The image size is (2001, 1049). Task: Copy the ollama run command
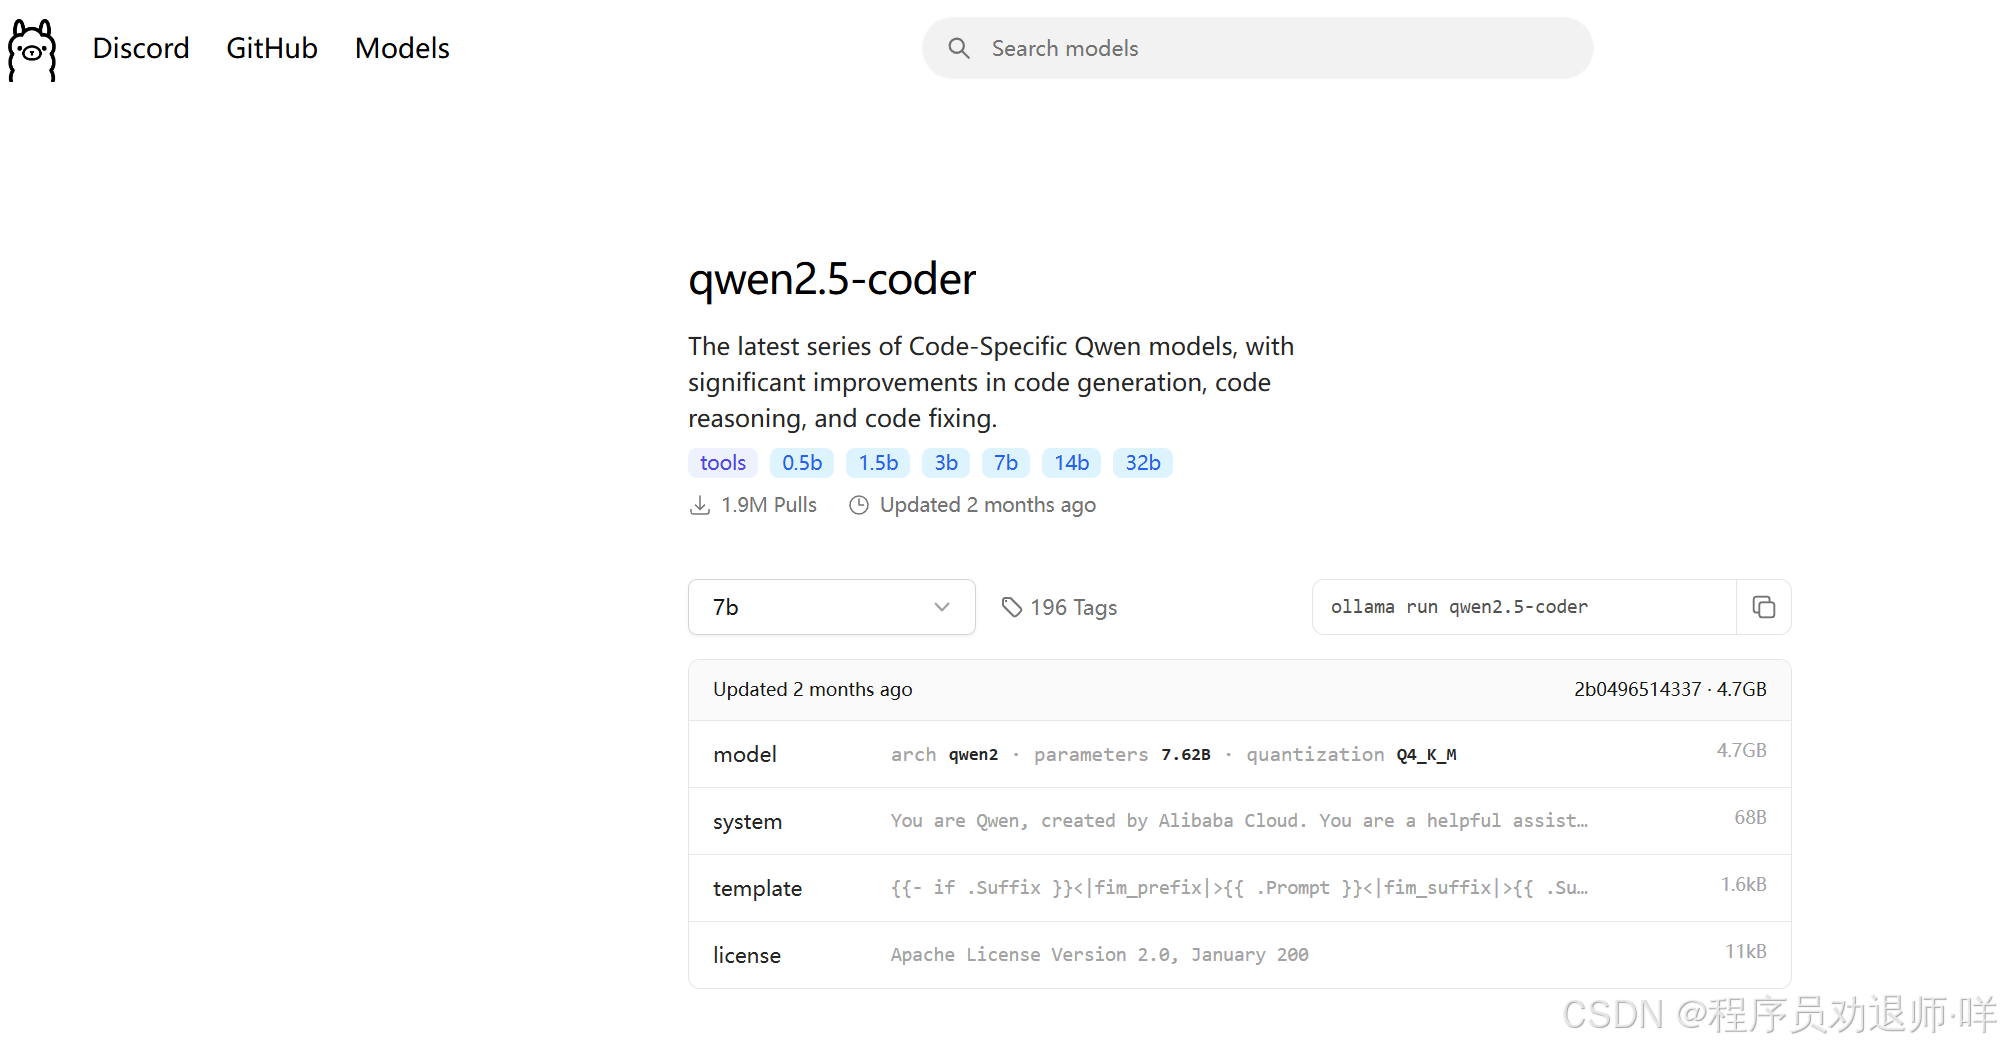(1764, 607)
